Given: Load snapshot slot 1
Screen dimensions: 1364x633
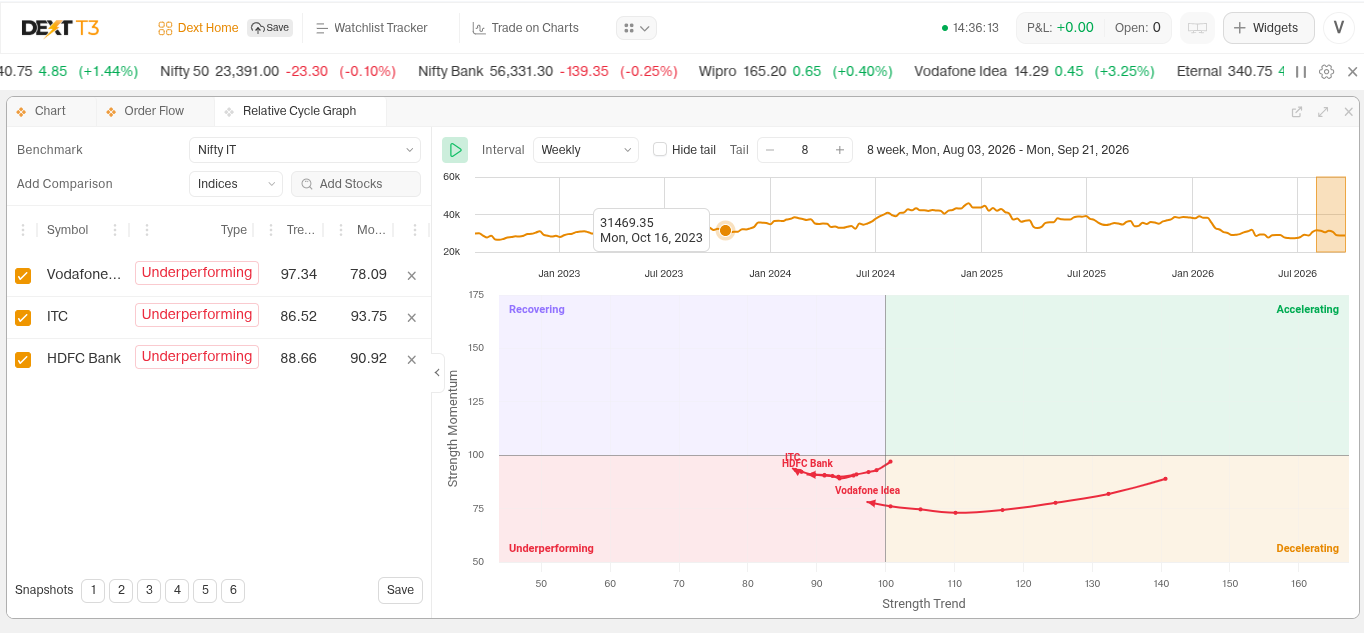Looking at the screenshot, I should 93,590.
